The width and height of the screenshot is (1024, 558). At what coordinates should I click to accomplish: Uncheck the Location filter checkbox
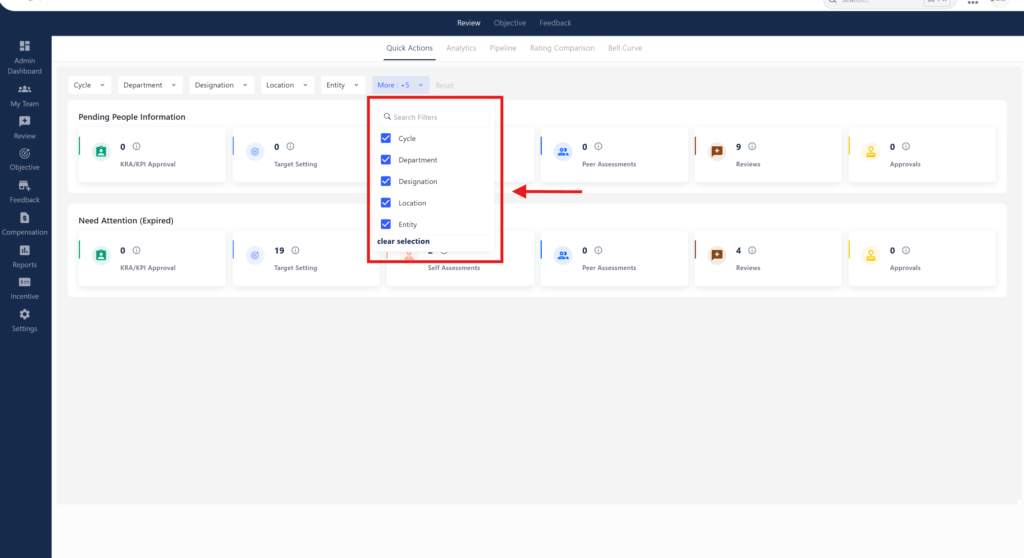(x=386, y=203)
